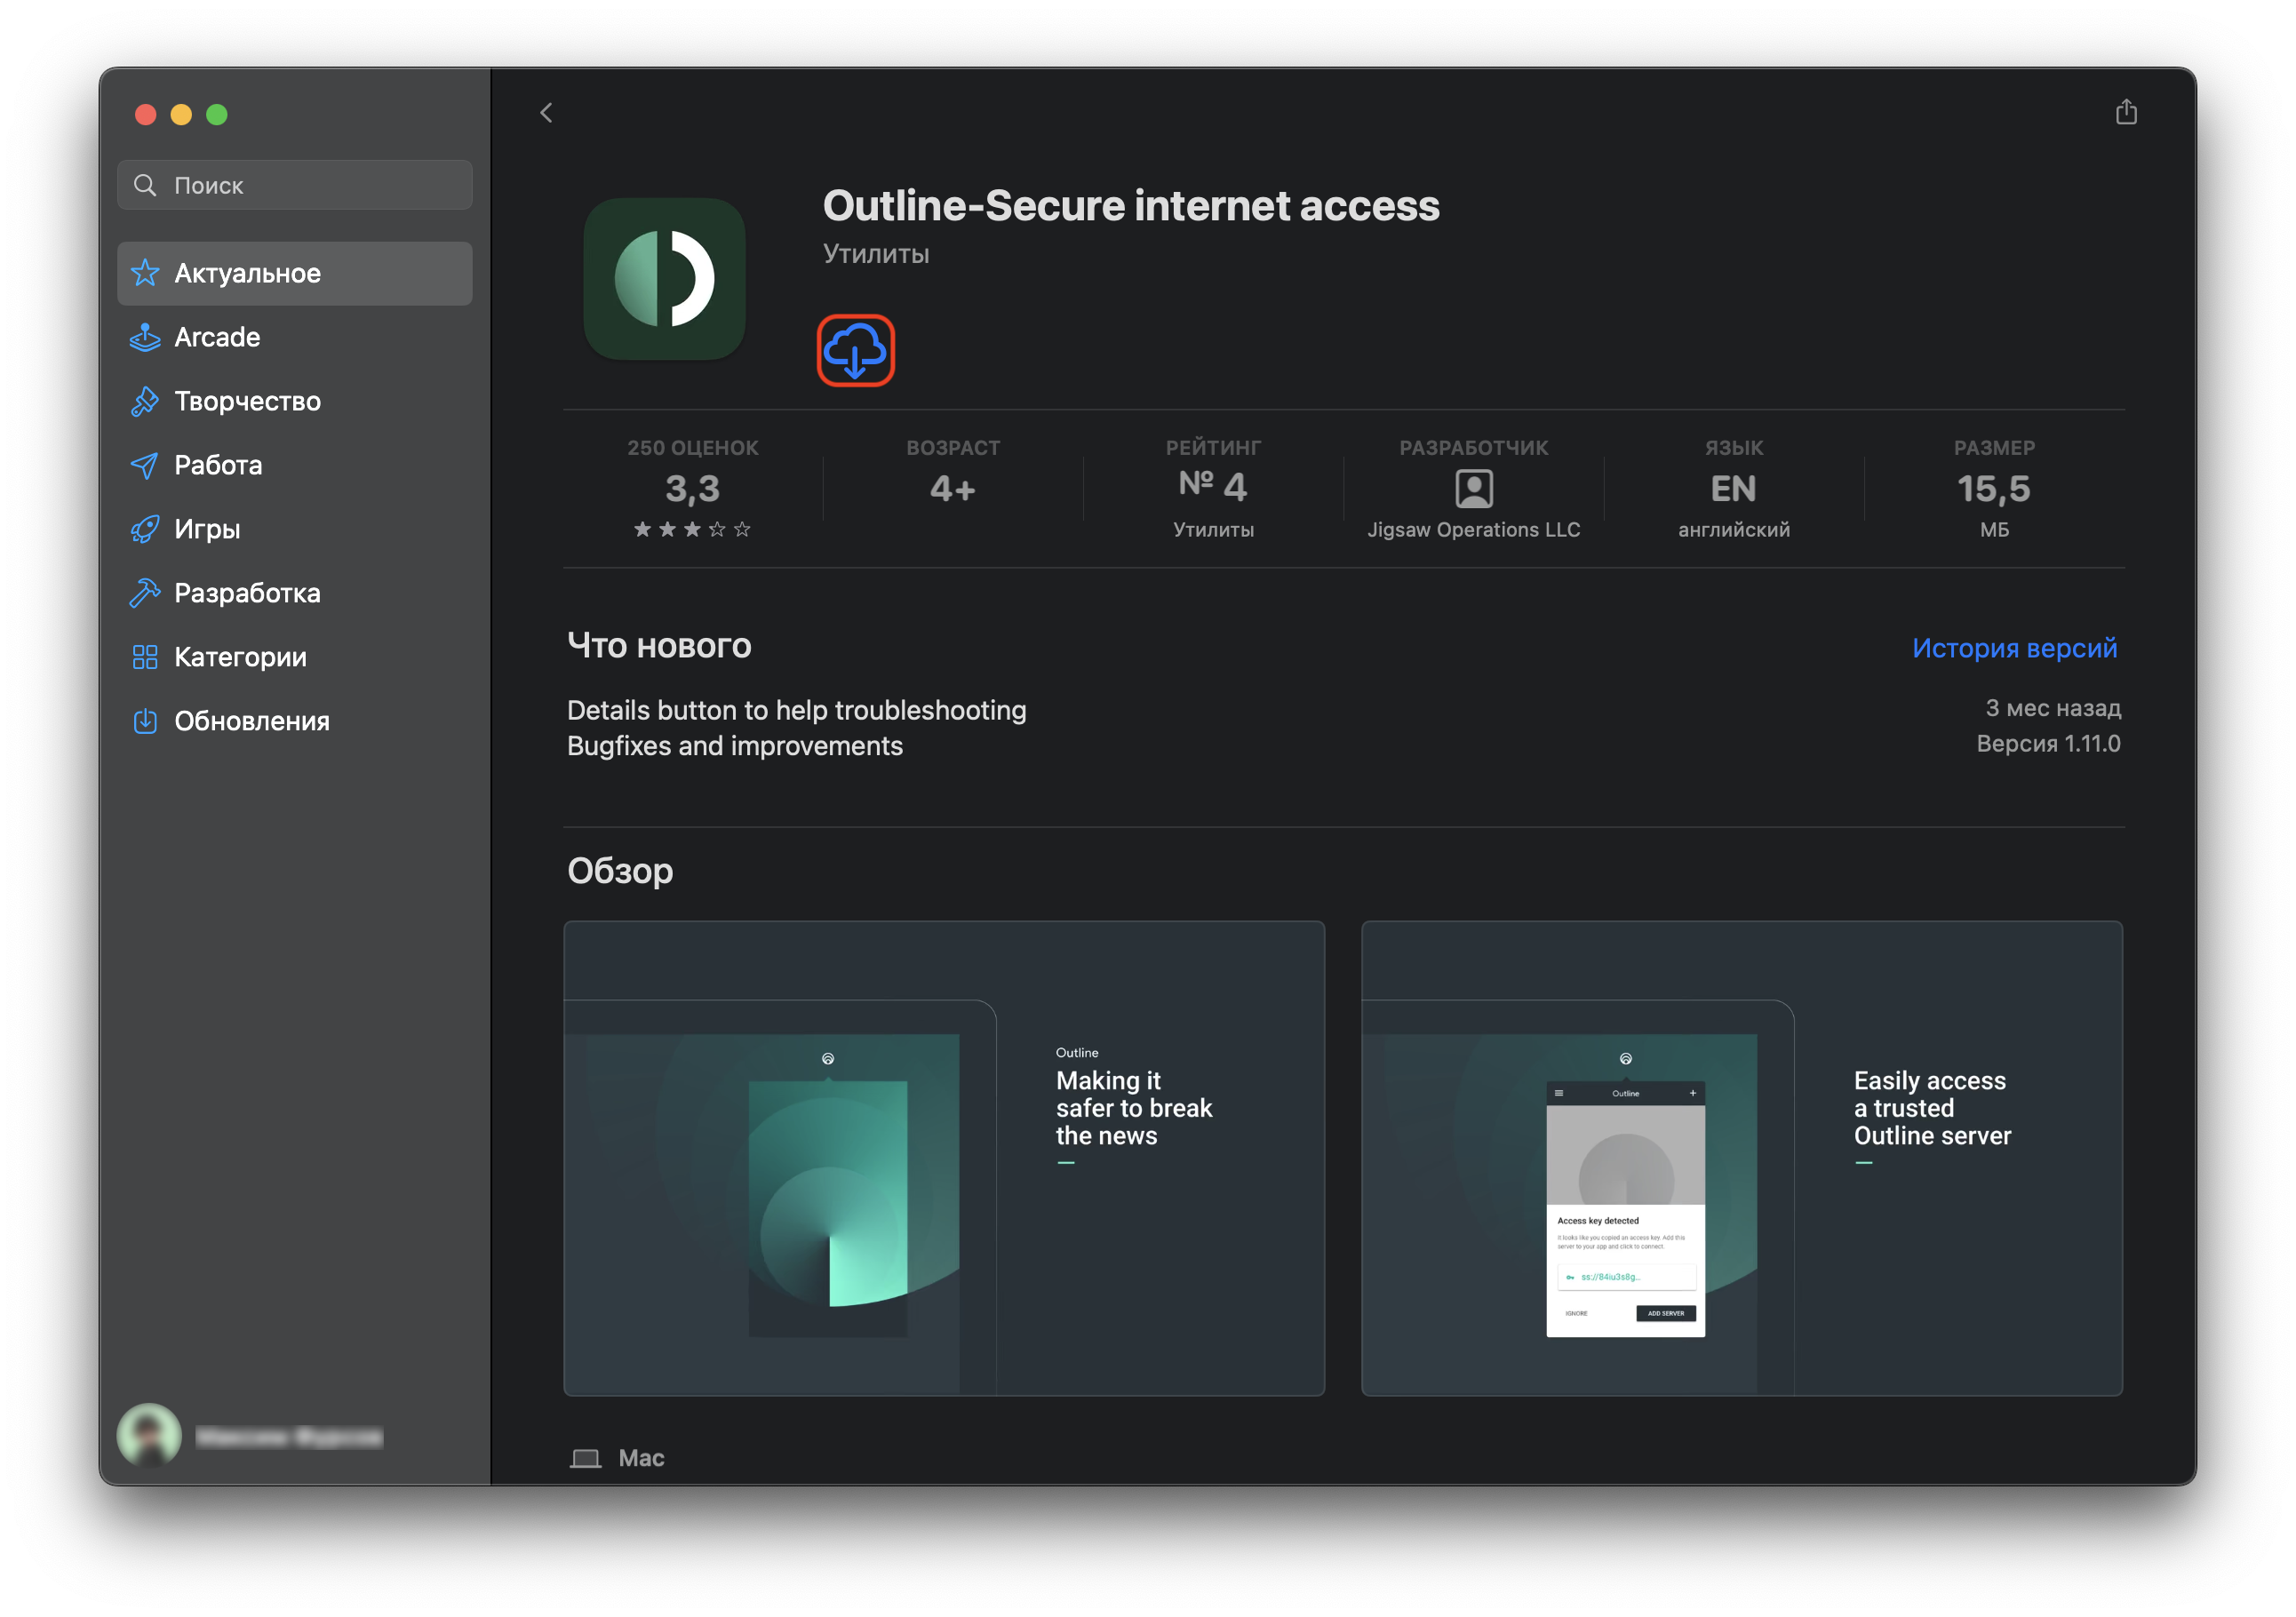This screenshot has width=2296, height=1617.
Task: Click the Обзор heading
Action: [x=620, y=871]
